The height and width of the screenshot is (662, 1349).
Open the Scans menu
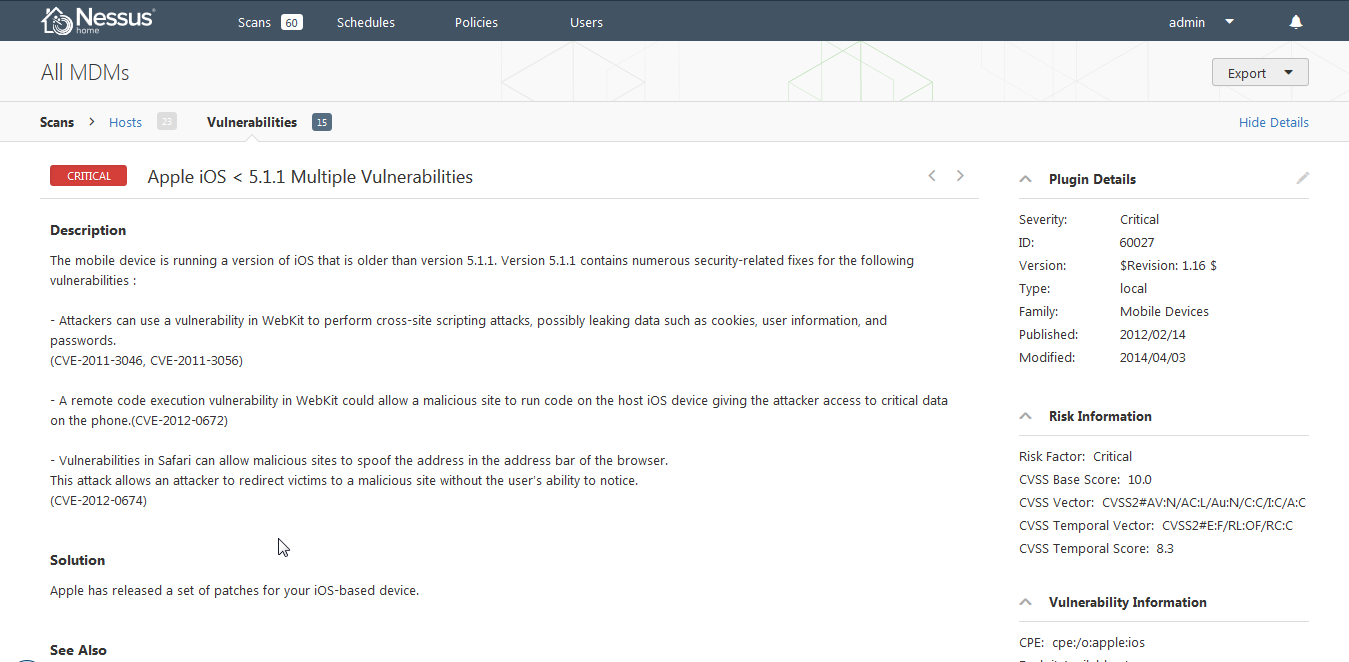[254, 22]
